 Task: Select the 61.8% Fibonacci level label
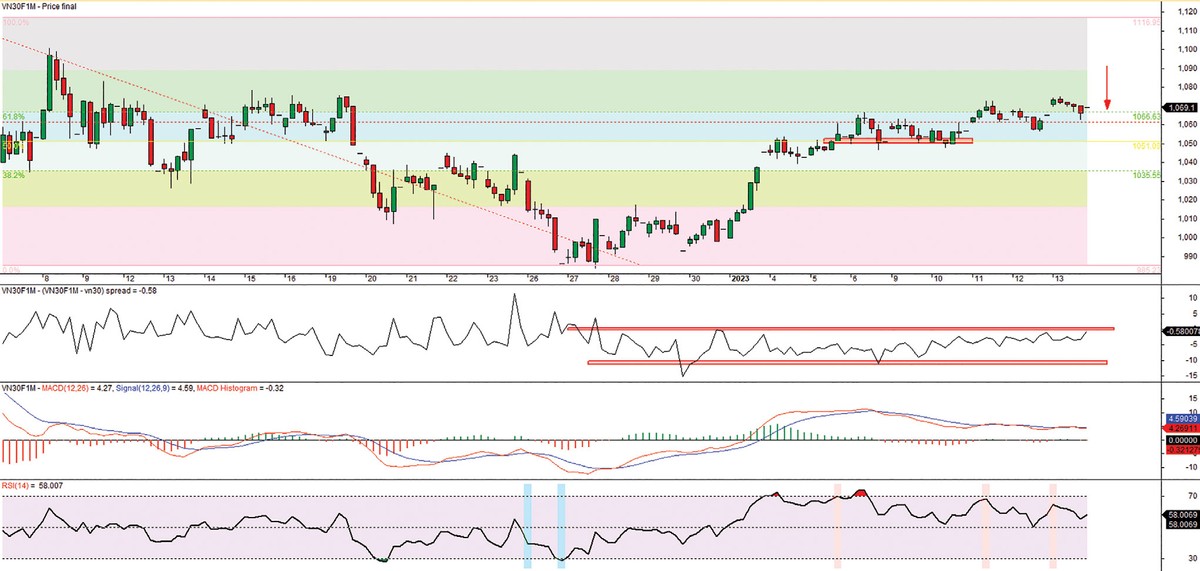coord(14,117)
